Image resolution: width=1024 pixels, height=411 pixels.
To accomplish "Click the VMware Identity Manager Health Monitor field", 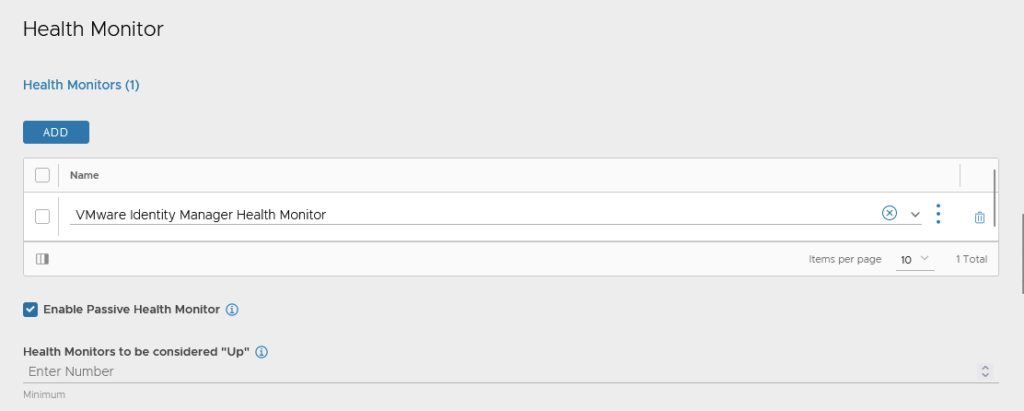I will click(470, 215).
